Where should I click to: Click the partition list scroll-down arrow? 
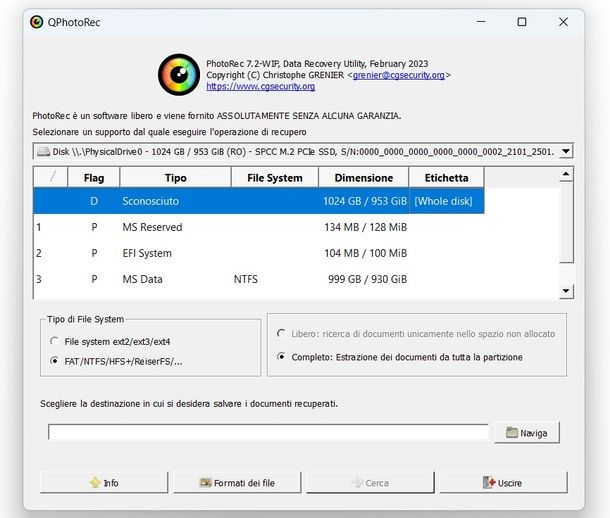click(x=566, y=291)
